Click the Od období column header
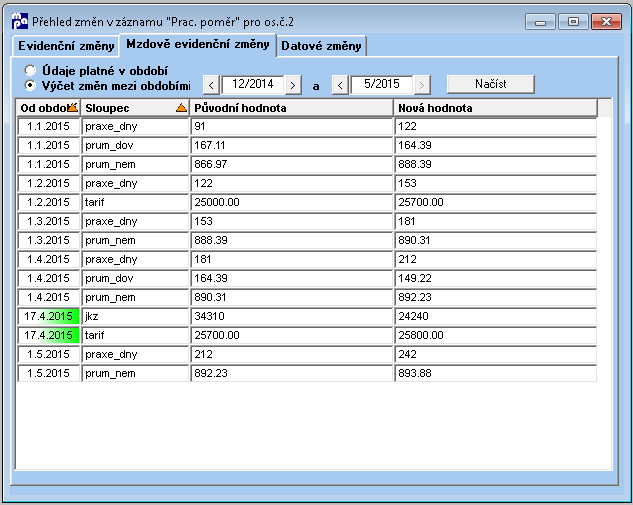The height and width of the screenshot is (505, 633). tap(48, 108)
